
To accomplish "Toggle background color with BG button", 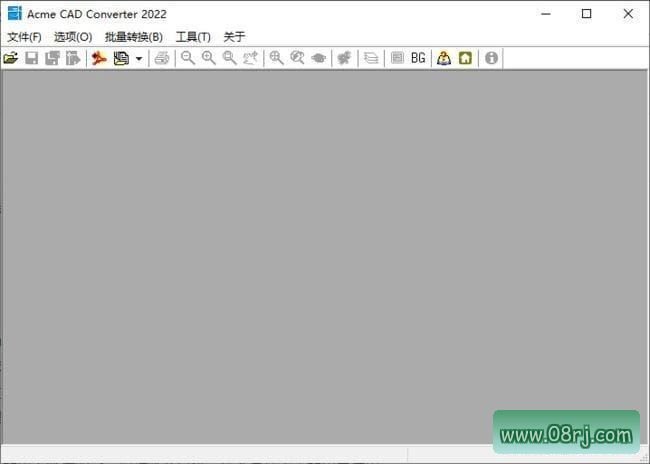I will coord(418,58).
